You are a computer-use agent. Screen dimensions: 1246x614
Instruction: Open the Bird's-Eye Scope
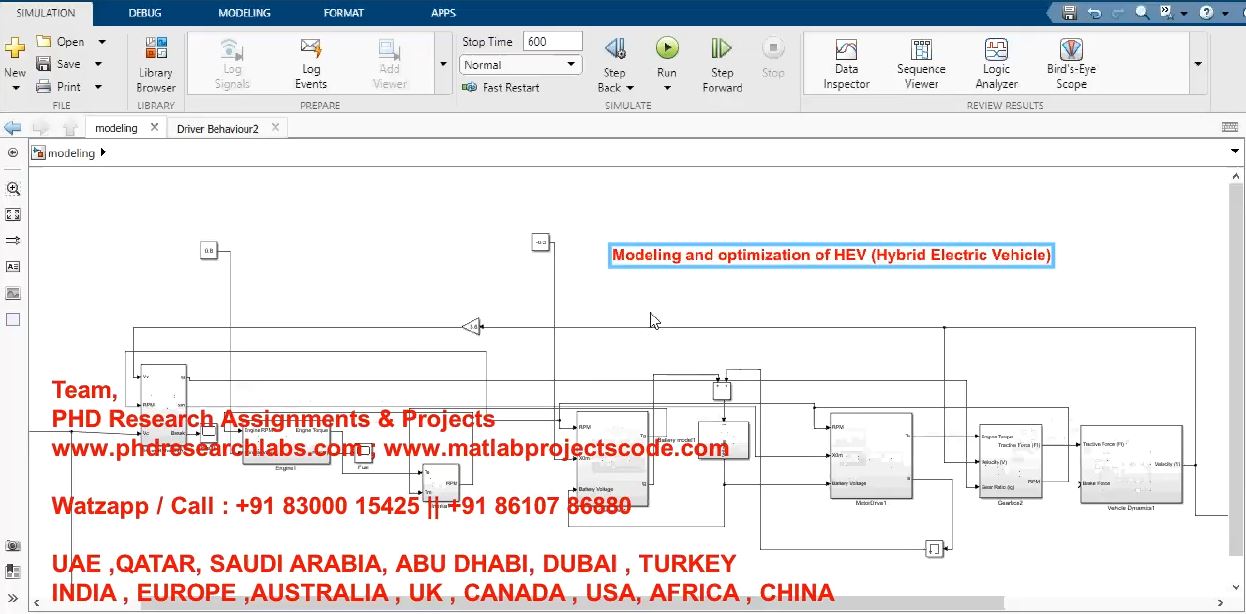tap(1071, 65)
